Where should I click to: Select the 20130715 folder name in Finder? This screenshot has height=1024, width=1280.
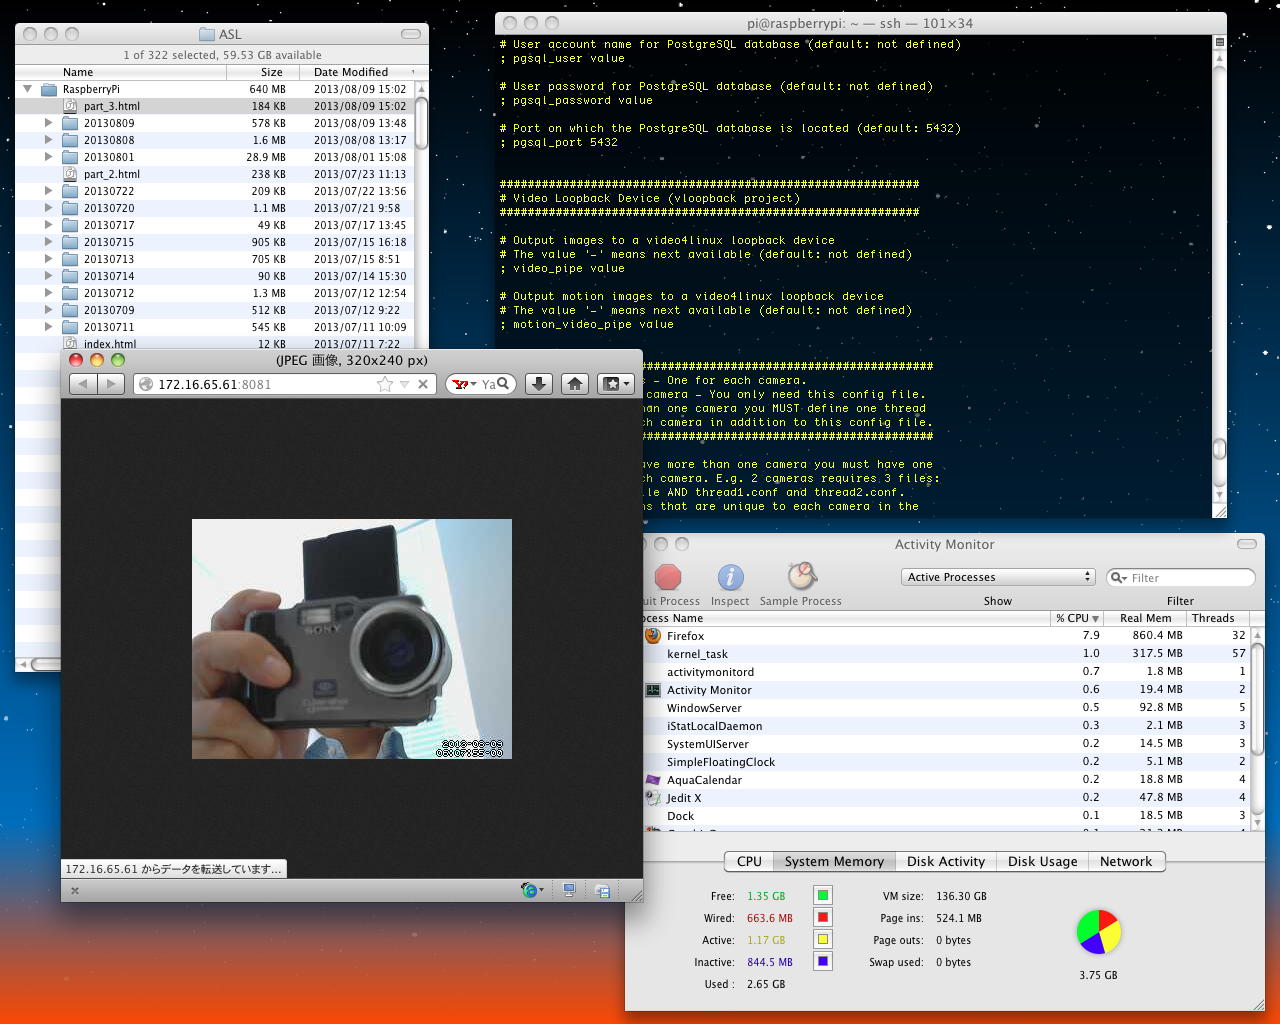pos(109,242)
